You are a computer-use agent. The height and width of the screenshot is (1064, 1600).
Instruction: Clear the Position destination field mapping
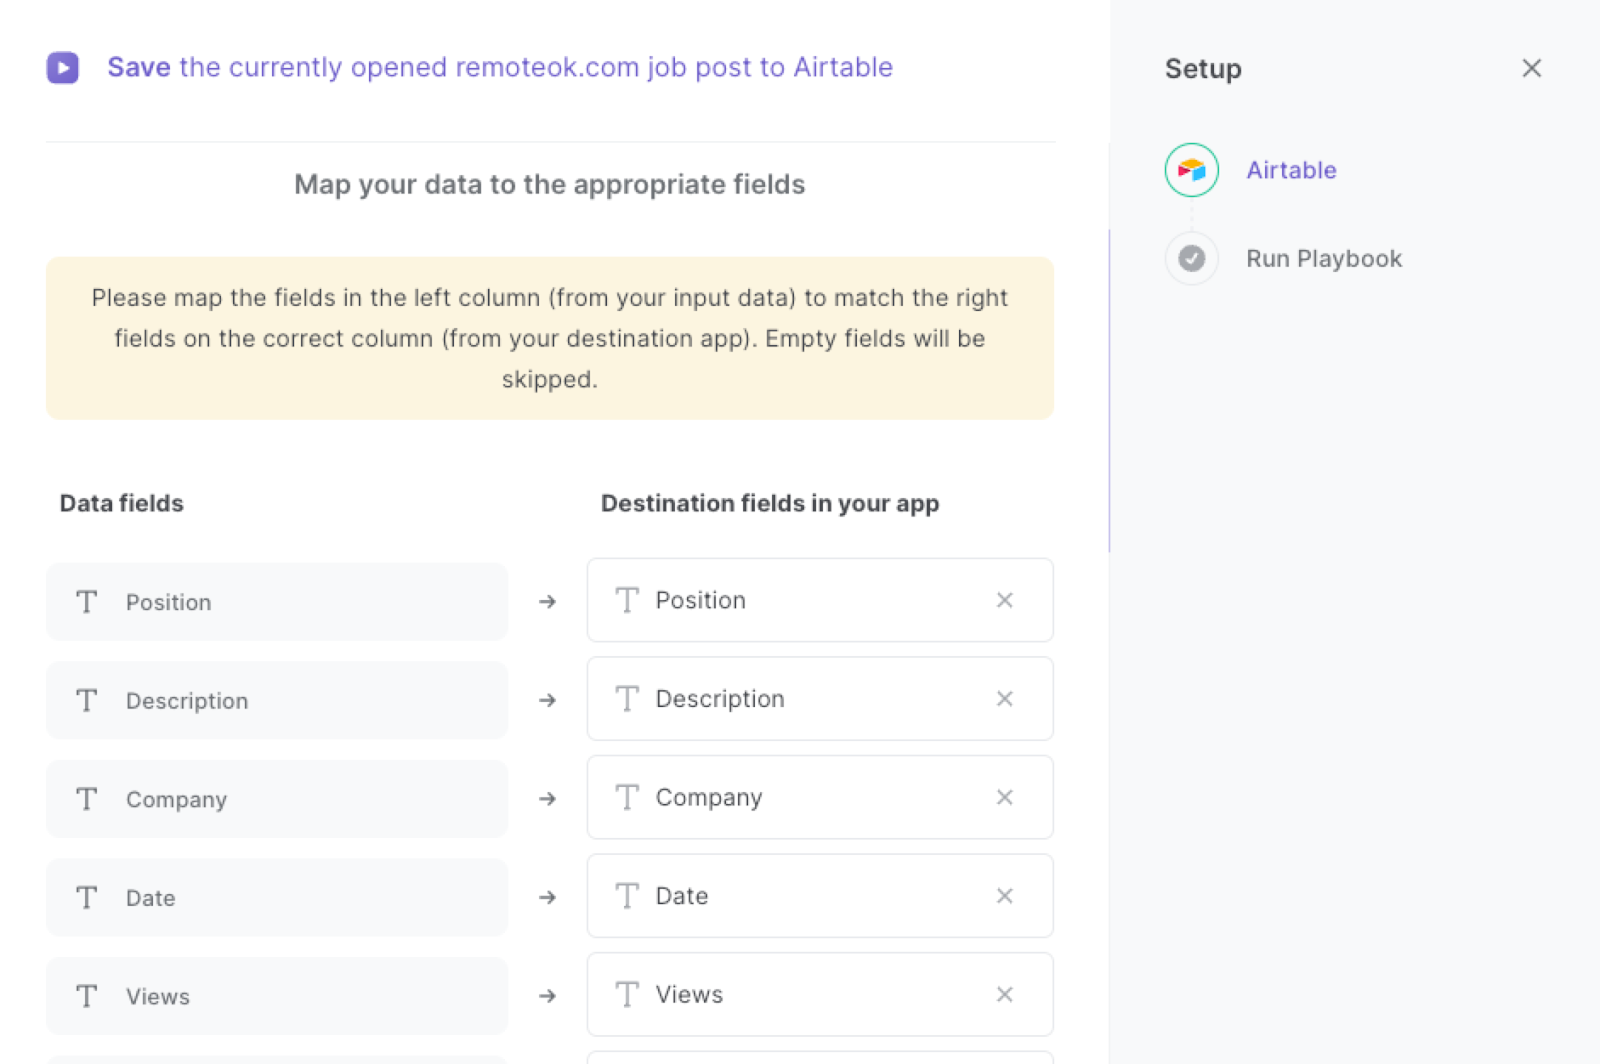pos(1004,600)
